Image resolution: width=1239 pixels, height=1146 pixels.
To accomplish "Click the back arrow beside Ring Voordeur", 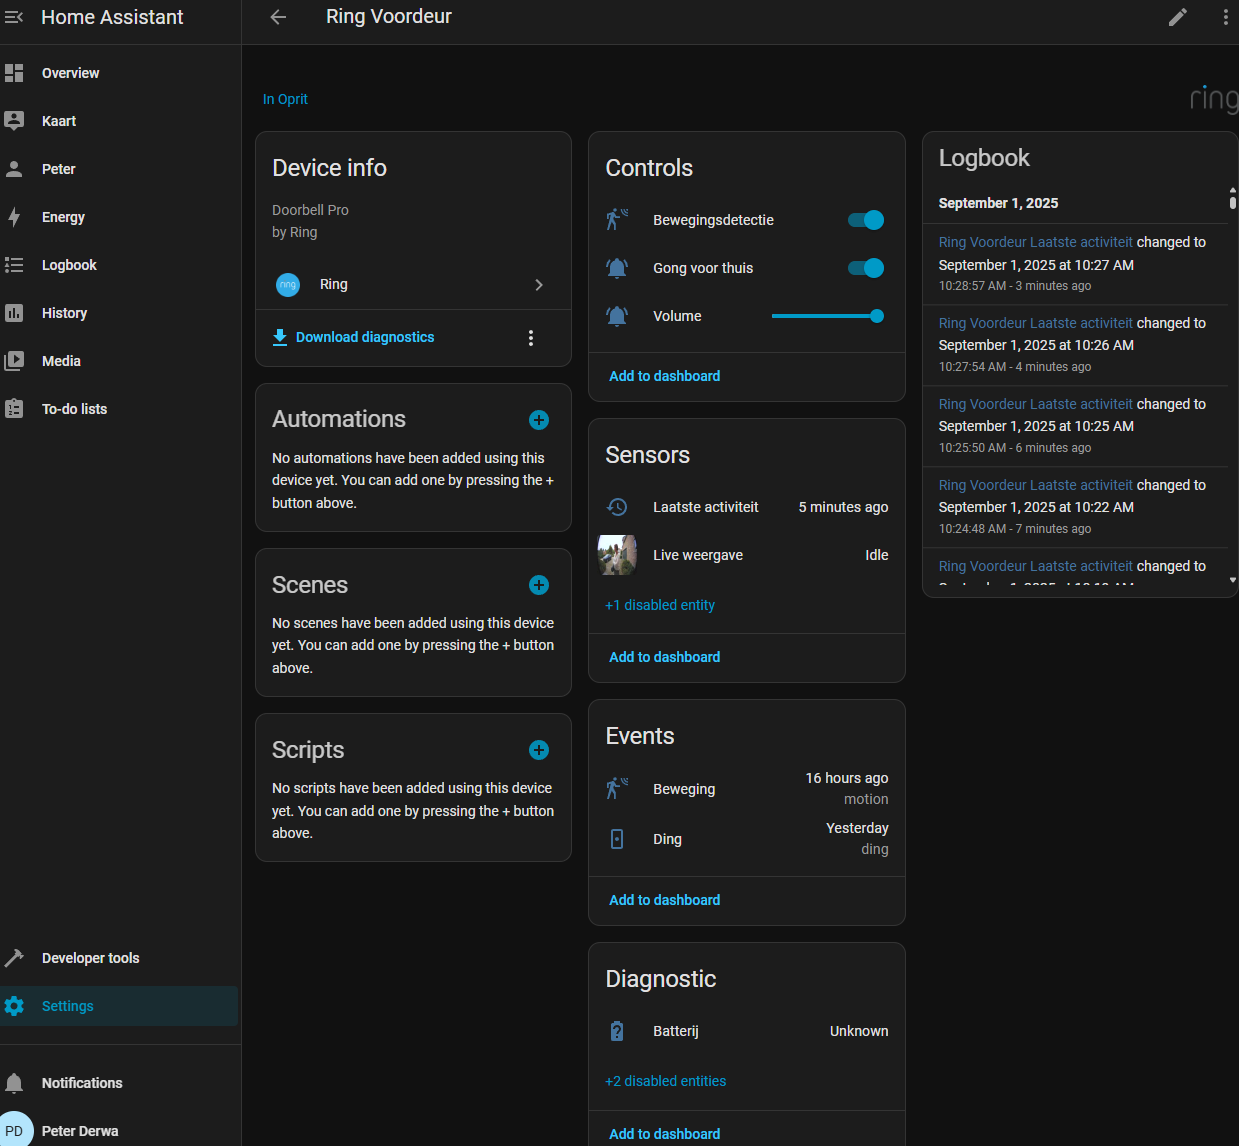I will point(278,17).
